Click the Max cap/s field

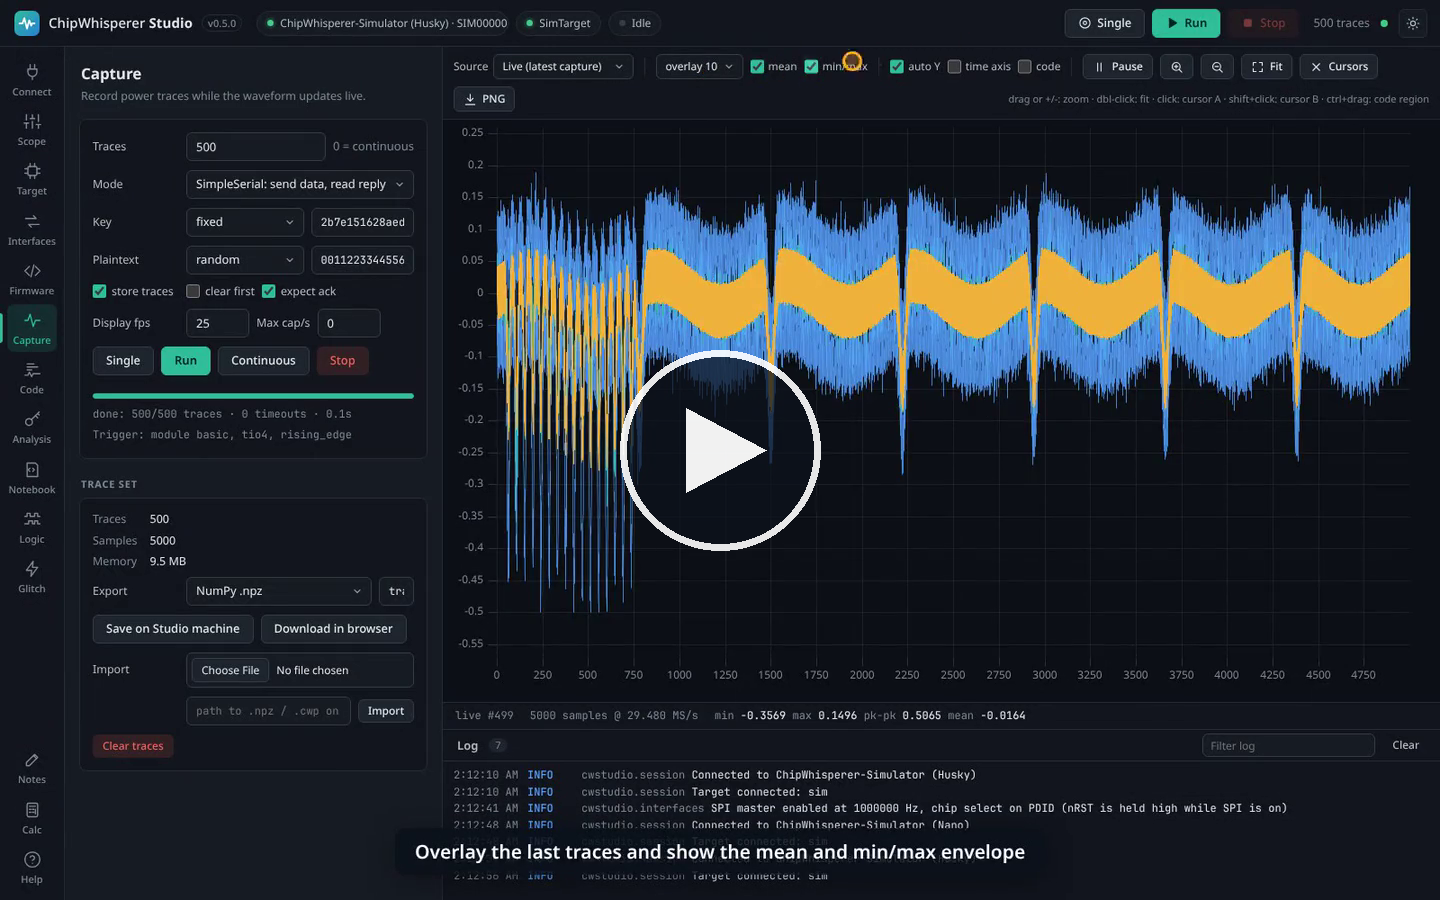point(349,323)
